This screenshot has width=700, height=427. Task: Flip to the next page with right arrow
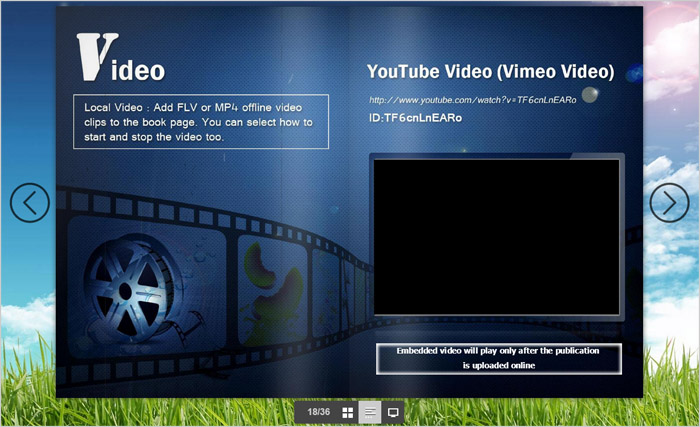[669, 203]
